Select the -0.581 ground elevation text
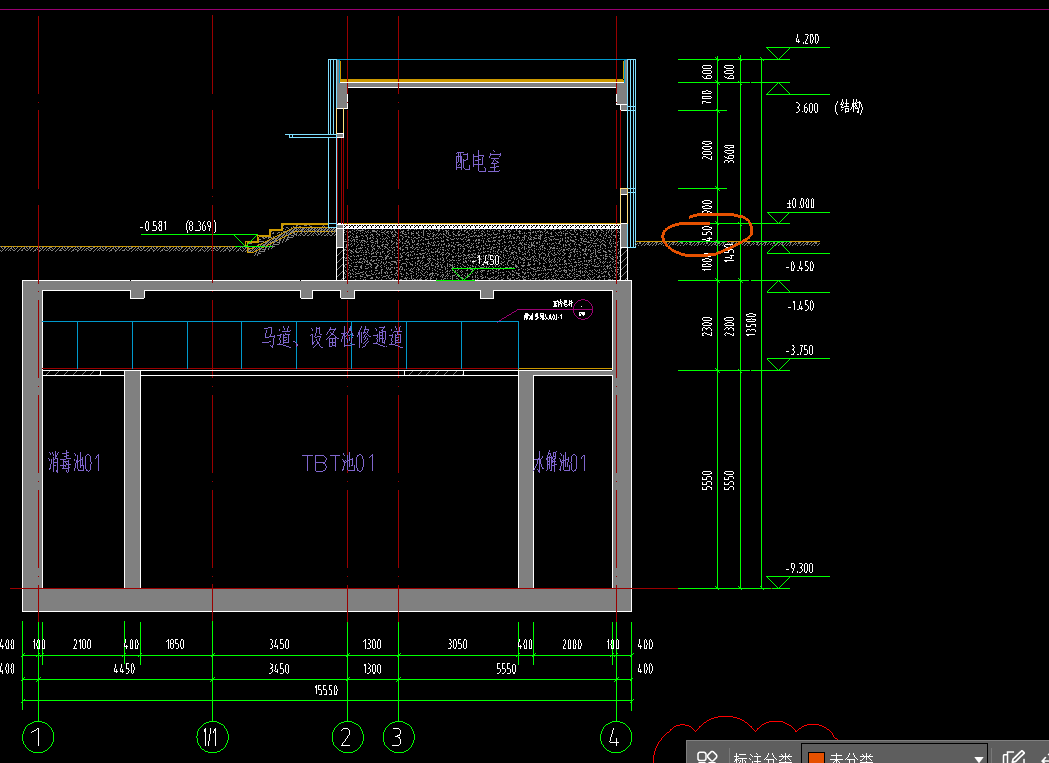Viewport: 1049px width, 763px height. 154,226
